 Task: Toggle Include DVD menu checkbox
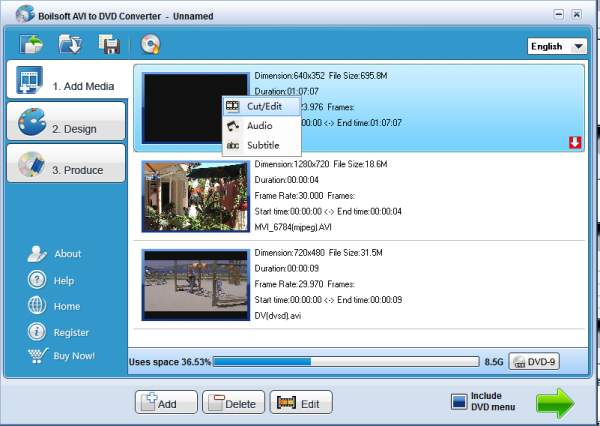pos(458,402)
